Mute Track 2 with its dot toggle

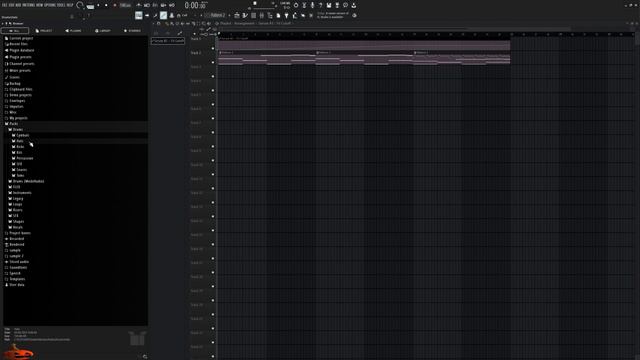pos(213,62)
